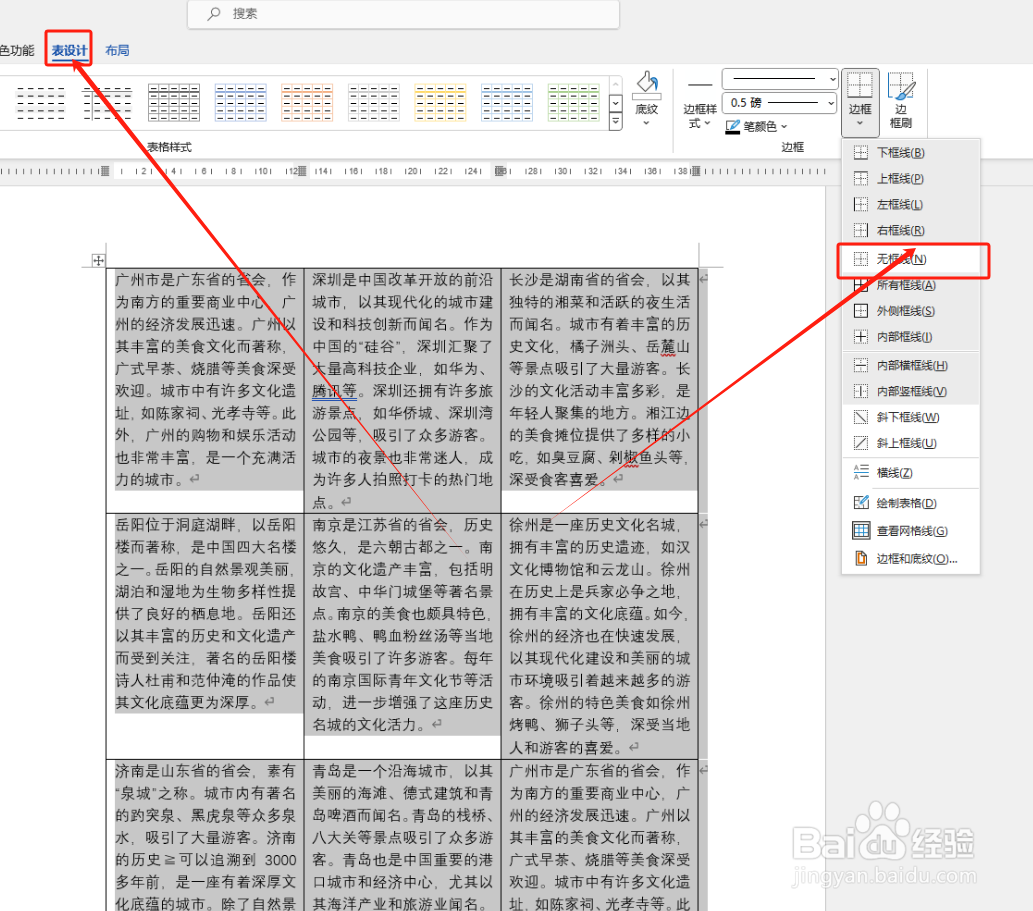Select the 斜下框线 diagonal border option

(898, 416)
